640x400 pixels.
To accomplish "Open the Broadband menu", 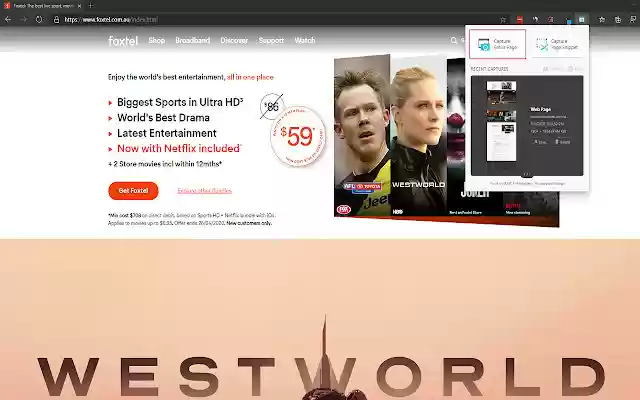I will (193, 40).
